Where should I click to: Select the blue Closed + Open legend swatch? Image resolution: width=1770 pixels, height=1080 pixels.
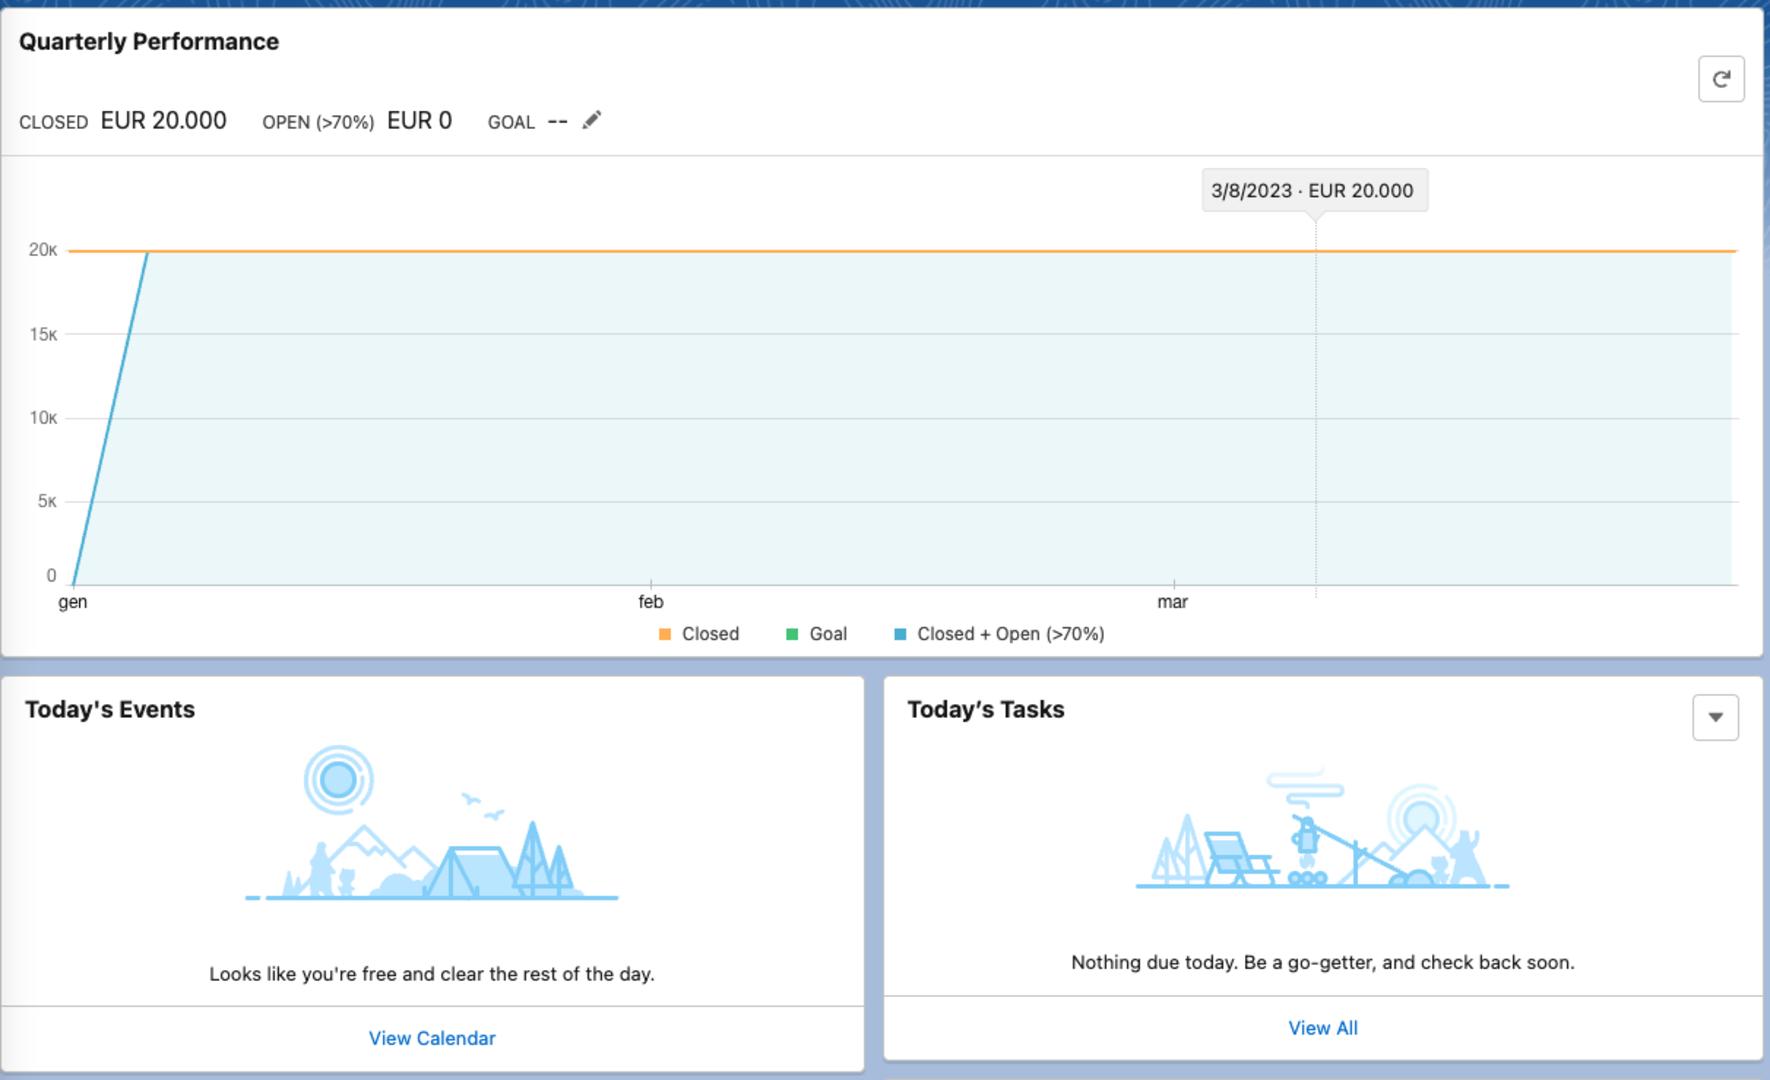[900, 634]
